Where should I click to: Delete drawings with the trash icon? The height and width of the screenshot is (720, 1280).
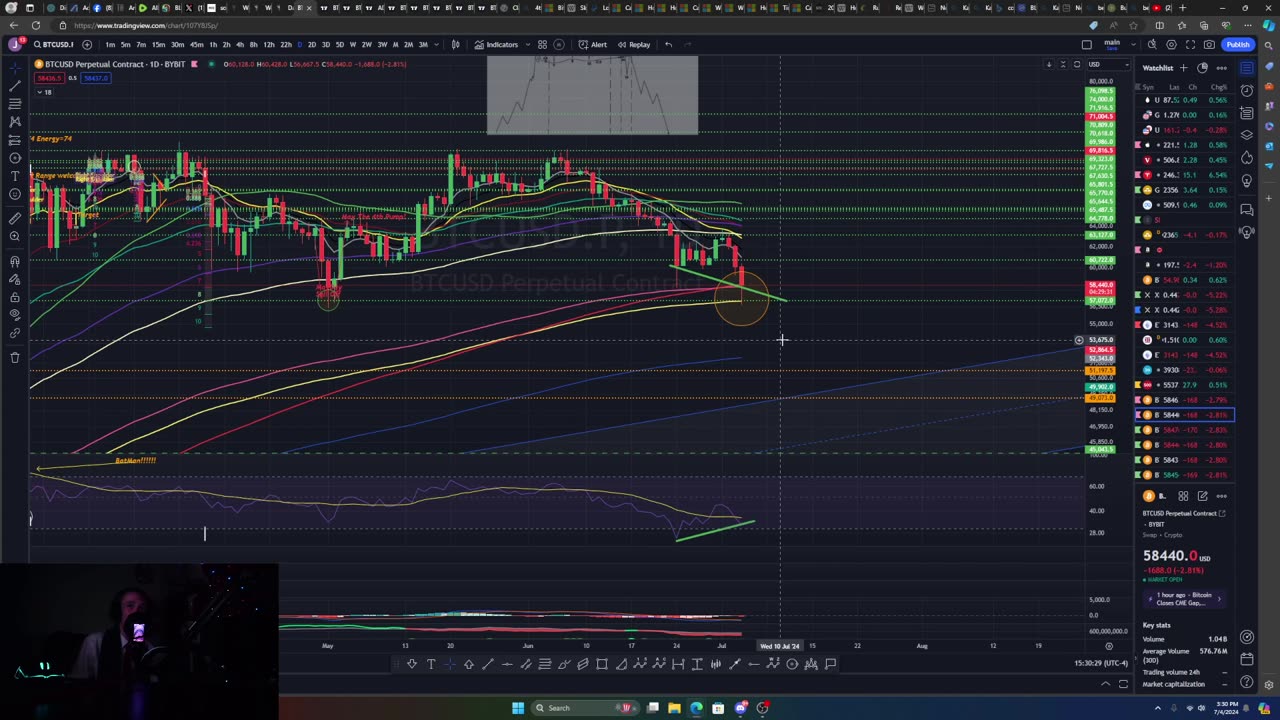pos(15,357)
